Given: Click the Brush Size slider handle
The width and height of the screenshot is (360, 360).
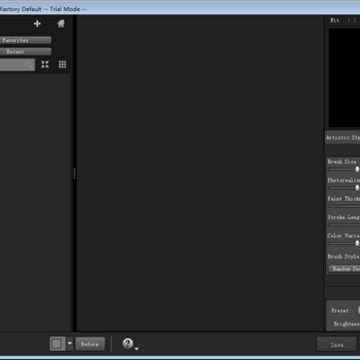Looking at the screenshot, I should [357, 169].
